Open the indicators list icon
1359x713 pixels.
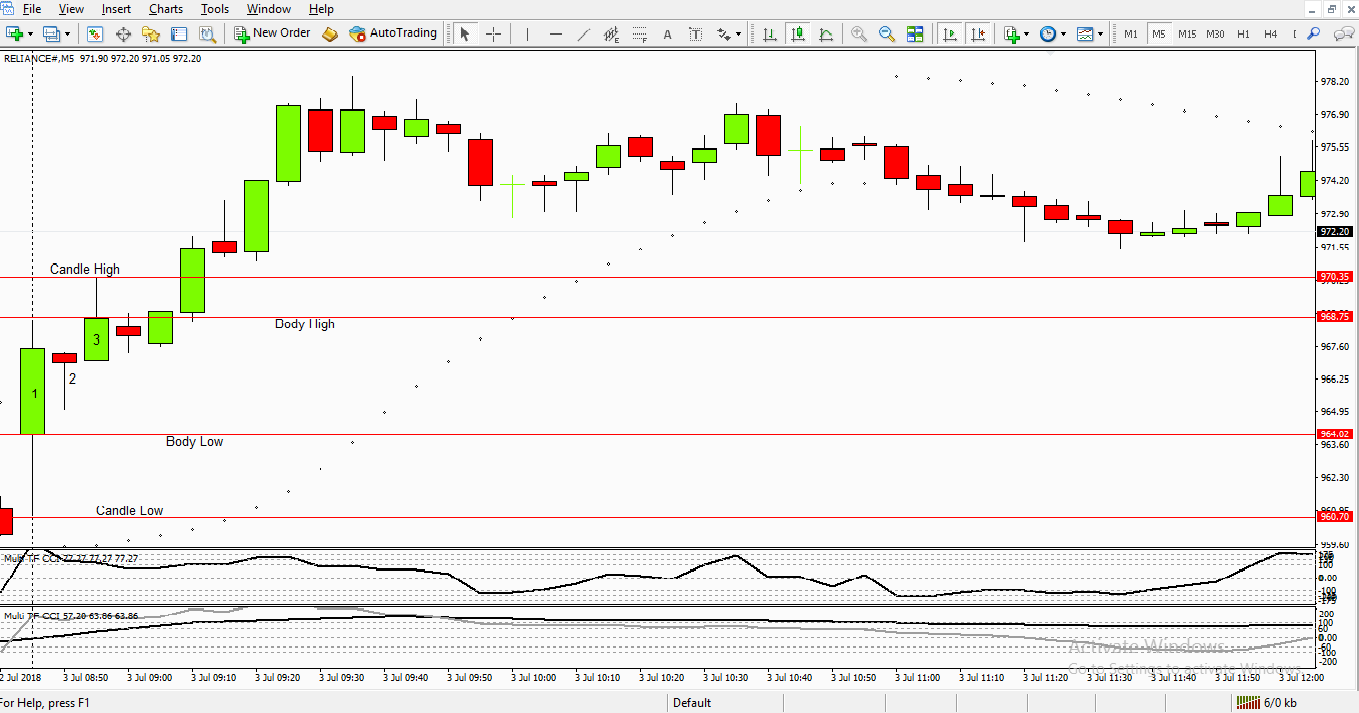point(1012,34)
